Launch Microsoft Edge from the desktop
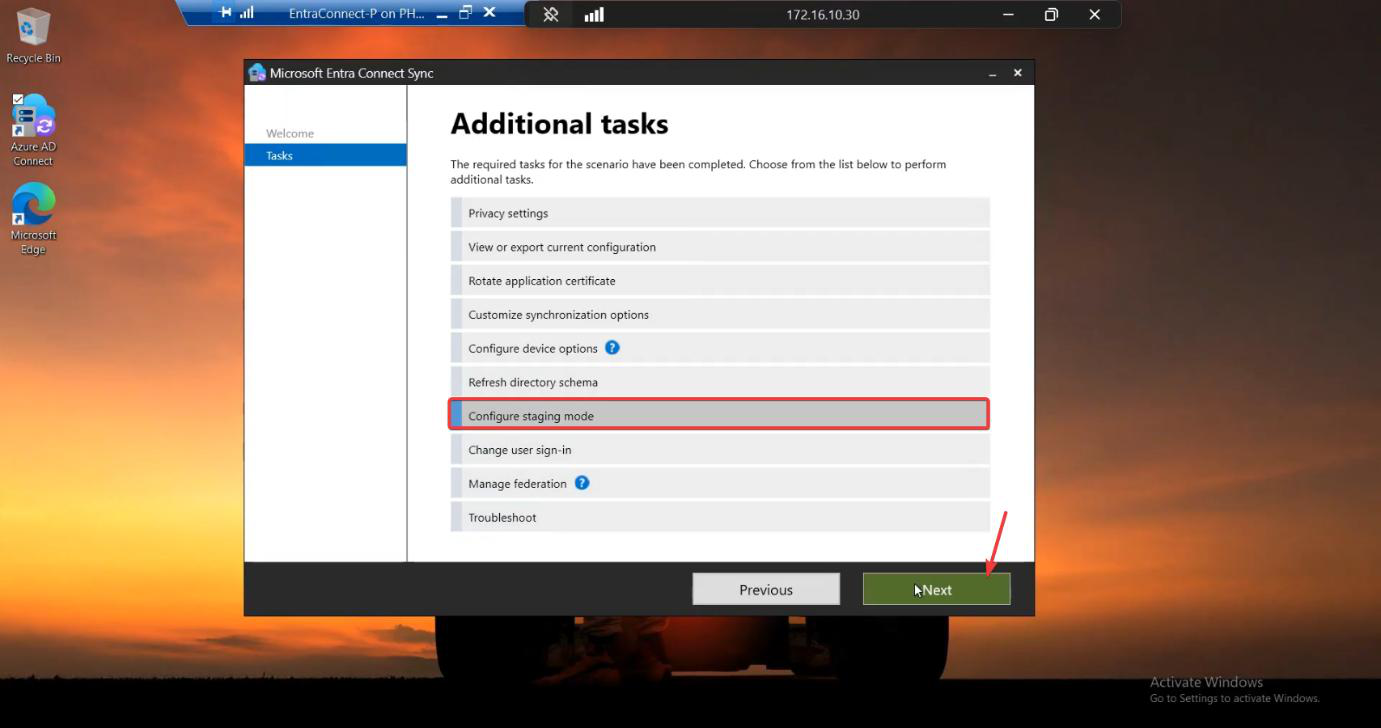The height and width of the screenshot is (728, 1381). coord(33,219)
